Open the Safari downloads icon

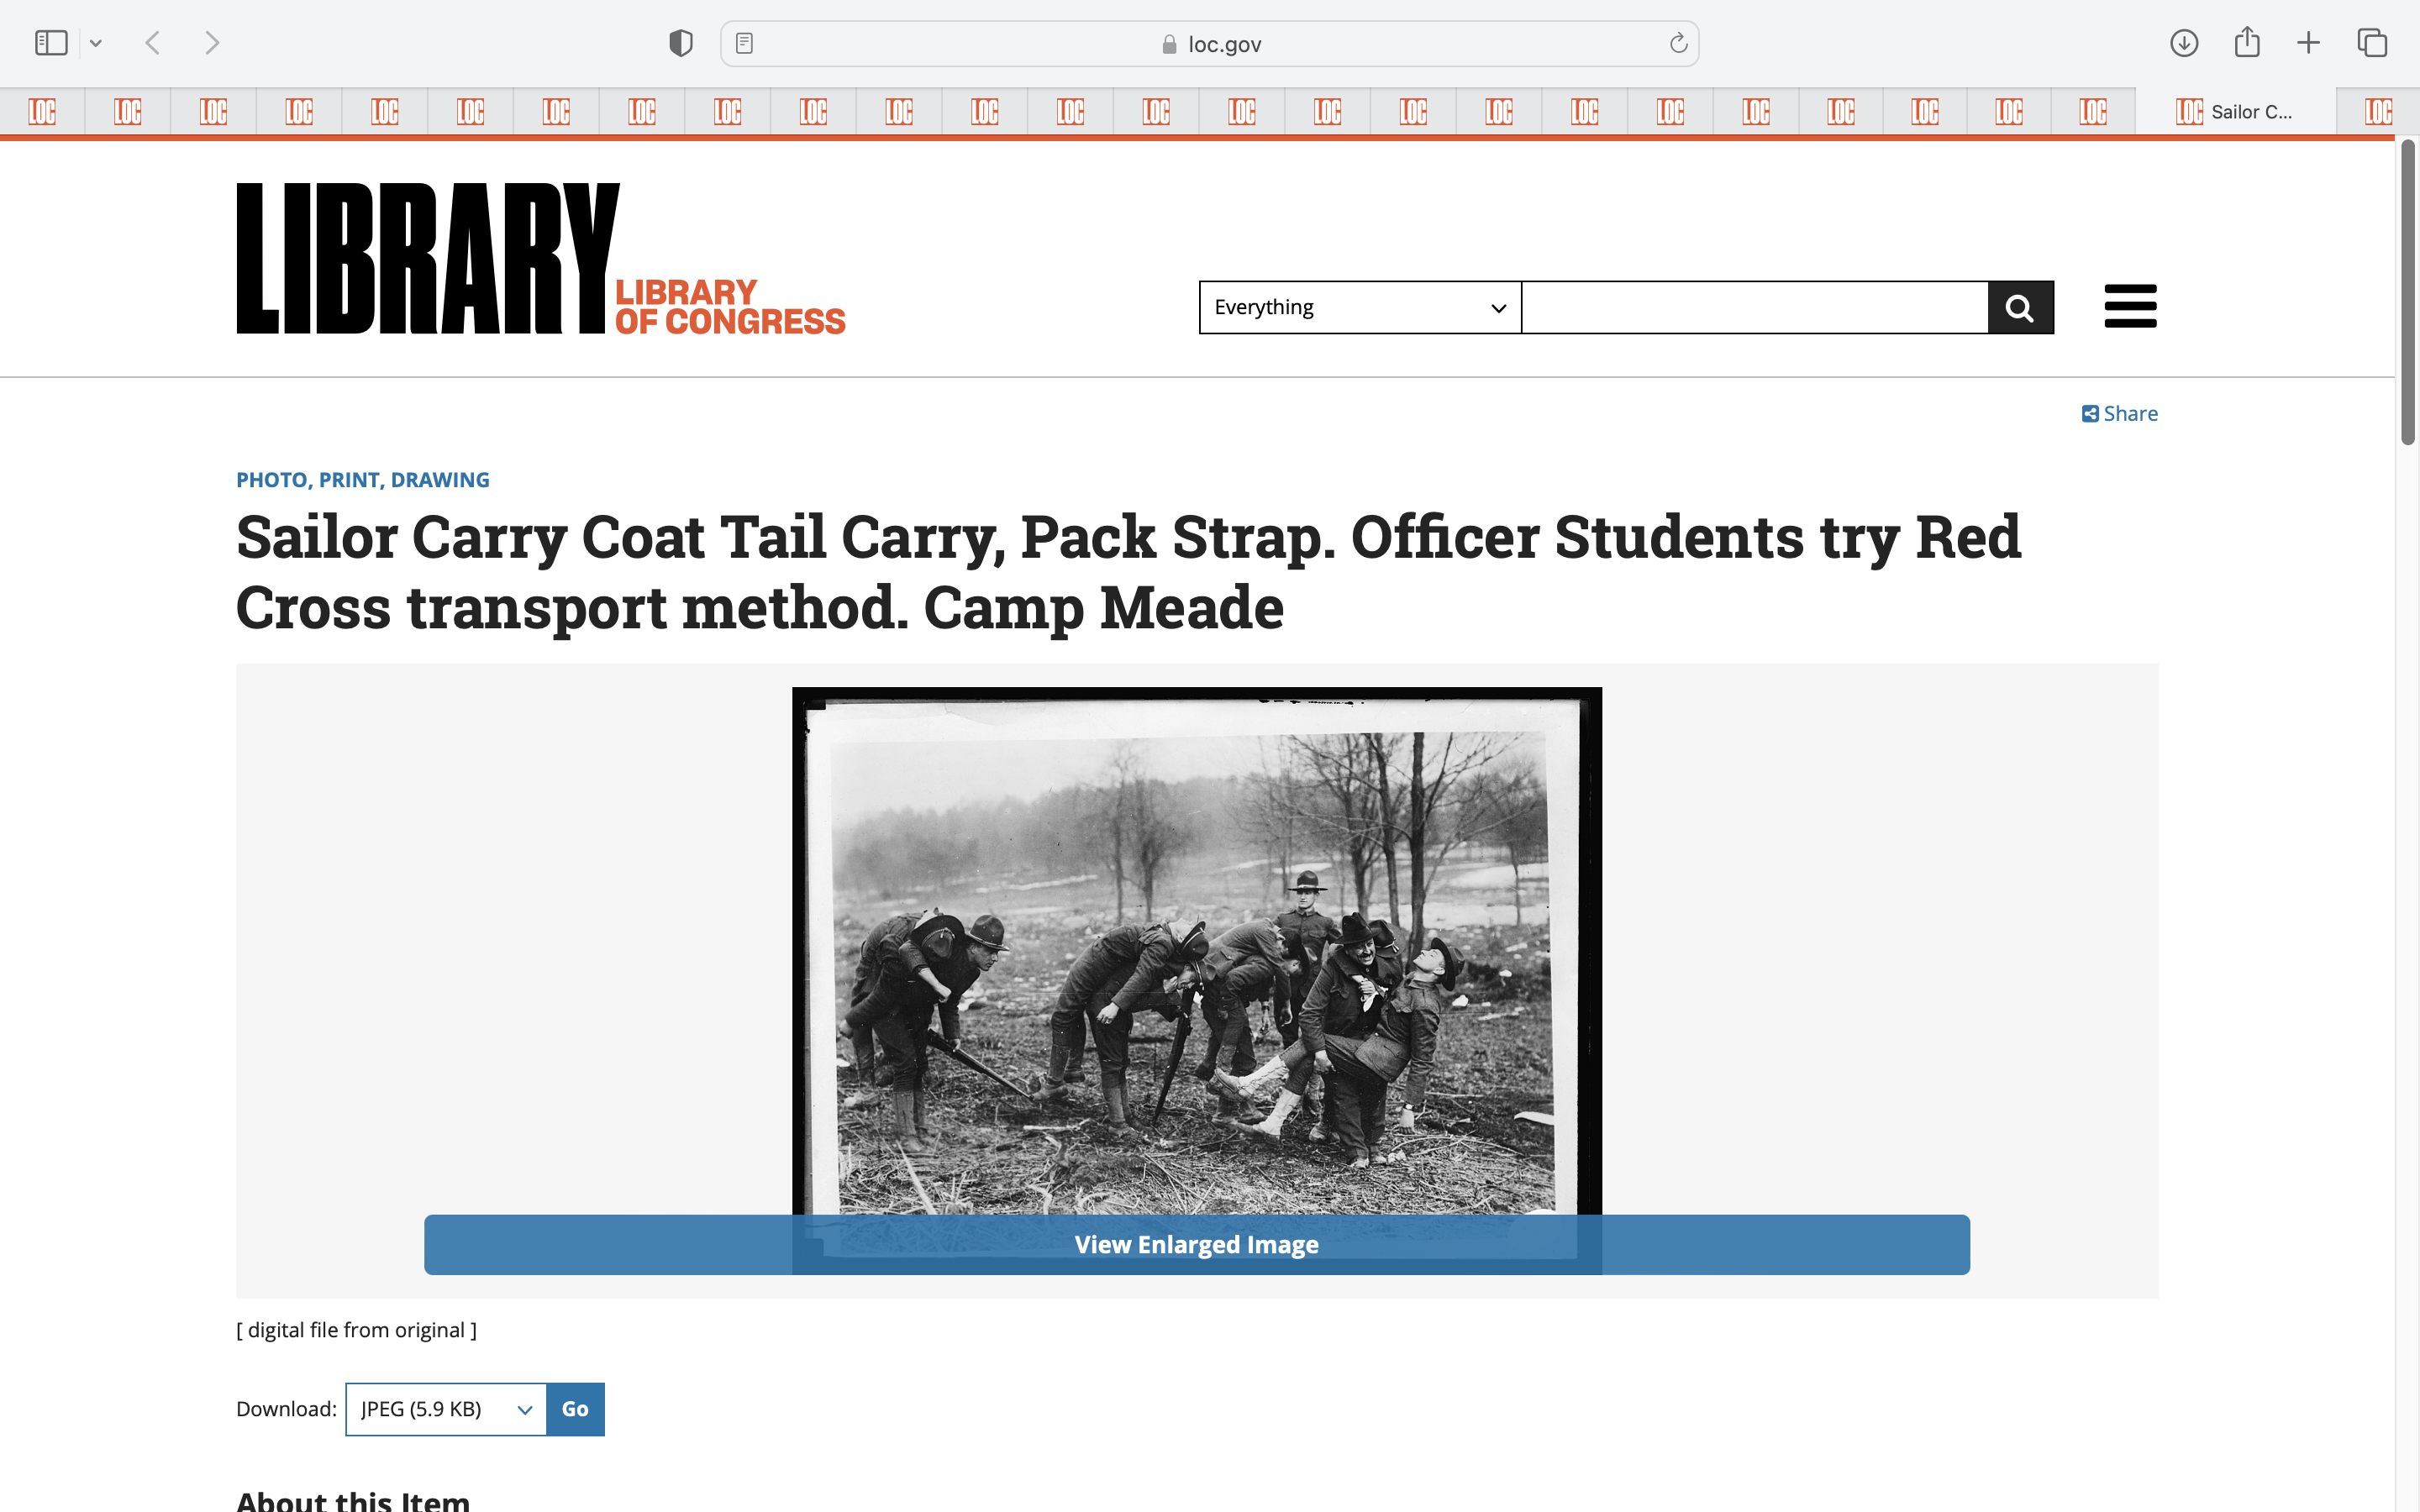pyautogui.click(x=2183, y=43)
